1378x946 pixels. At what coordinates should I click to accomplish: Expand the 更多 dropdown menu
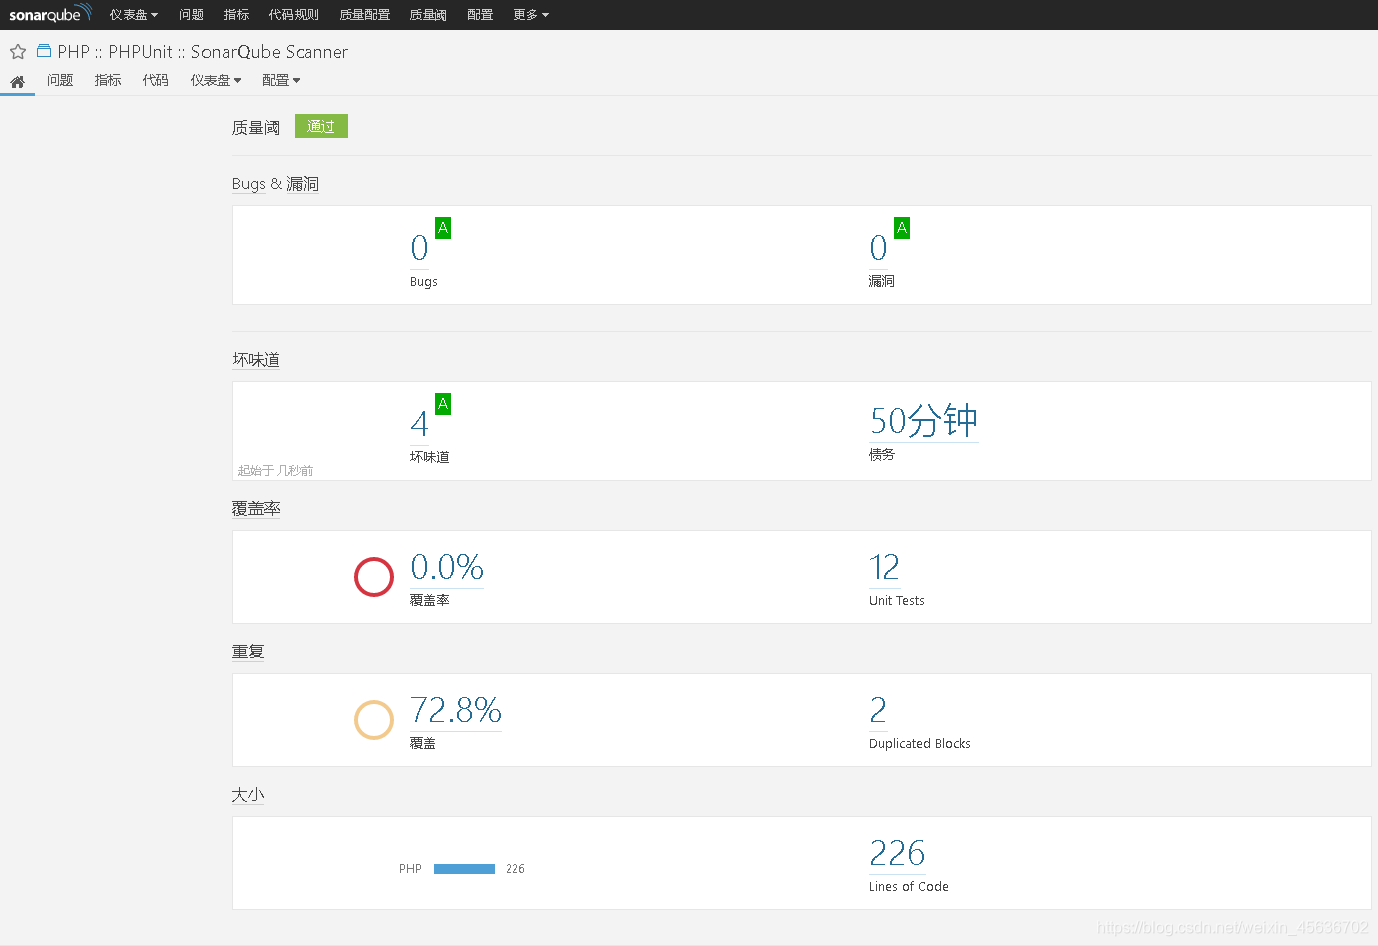pyautogui.click(x=531, y=14)
